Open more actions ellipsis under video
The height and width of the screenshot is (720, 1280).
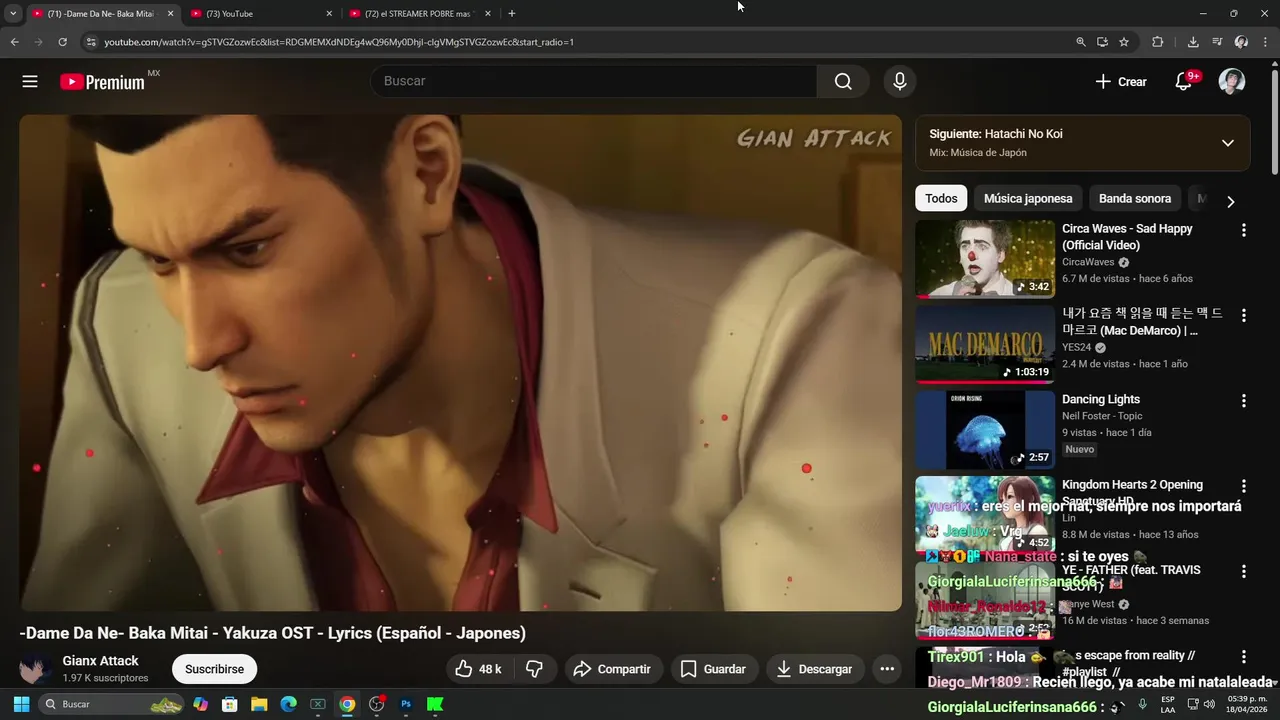[x=886, y=669]
